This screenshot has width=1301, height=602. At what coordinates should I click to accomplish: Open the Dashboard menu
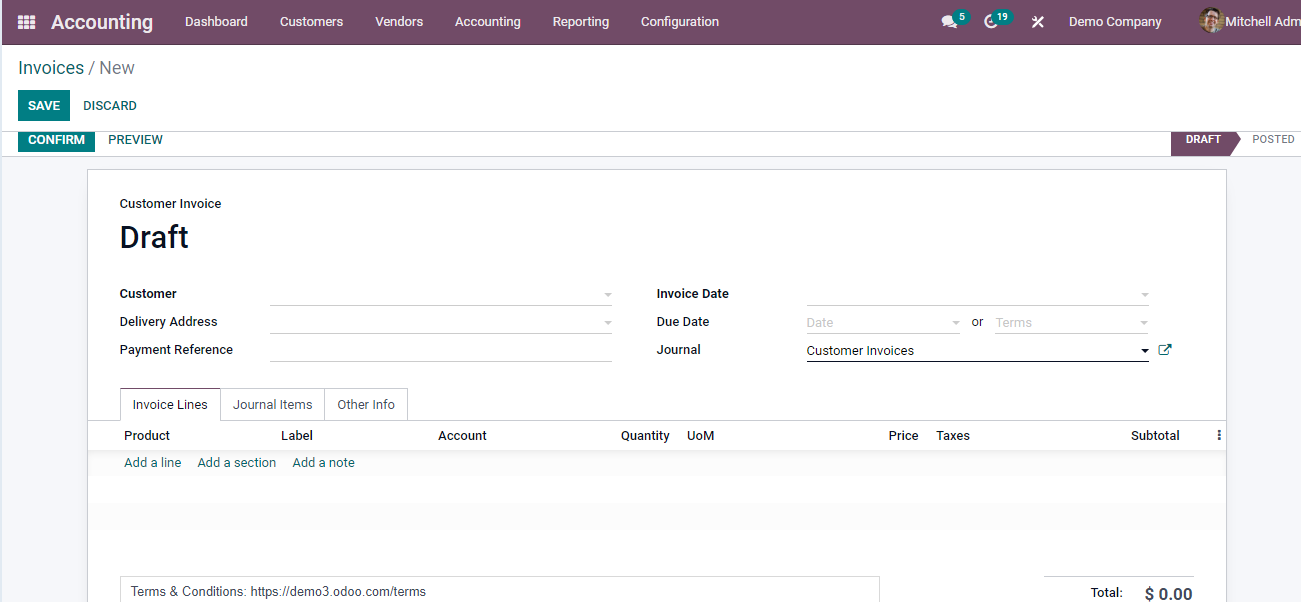(216, 22)
